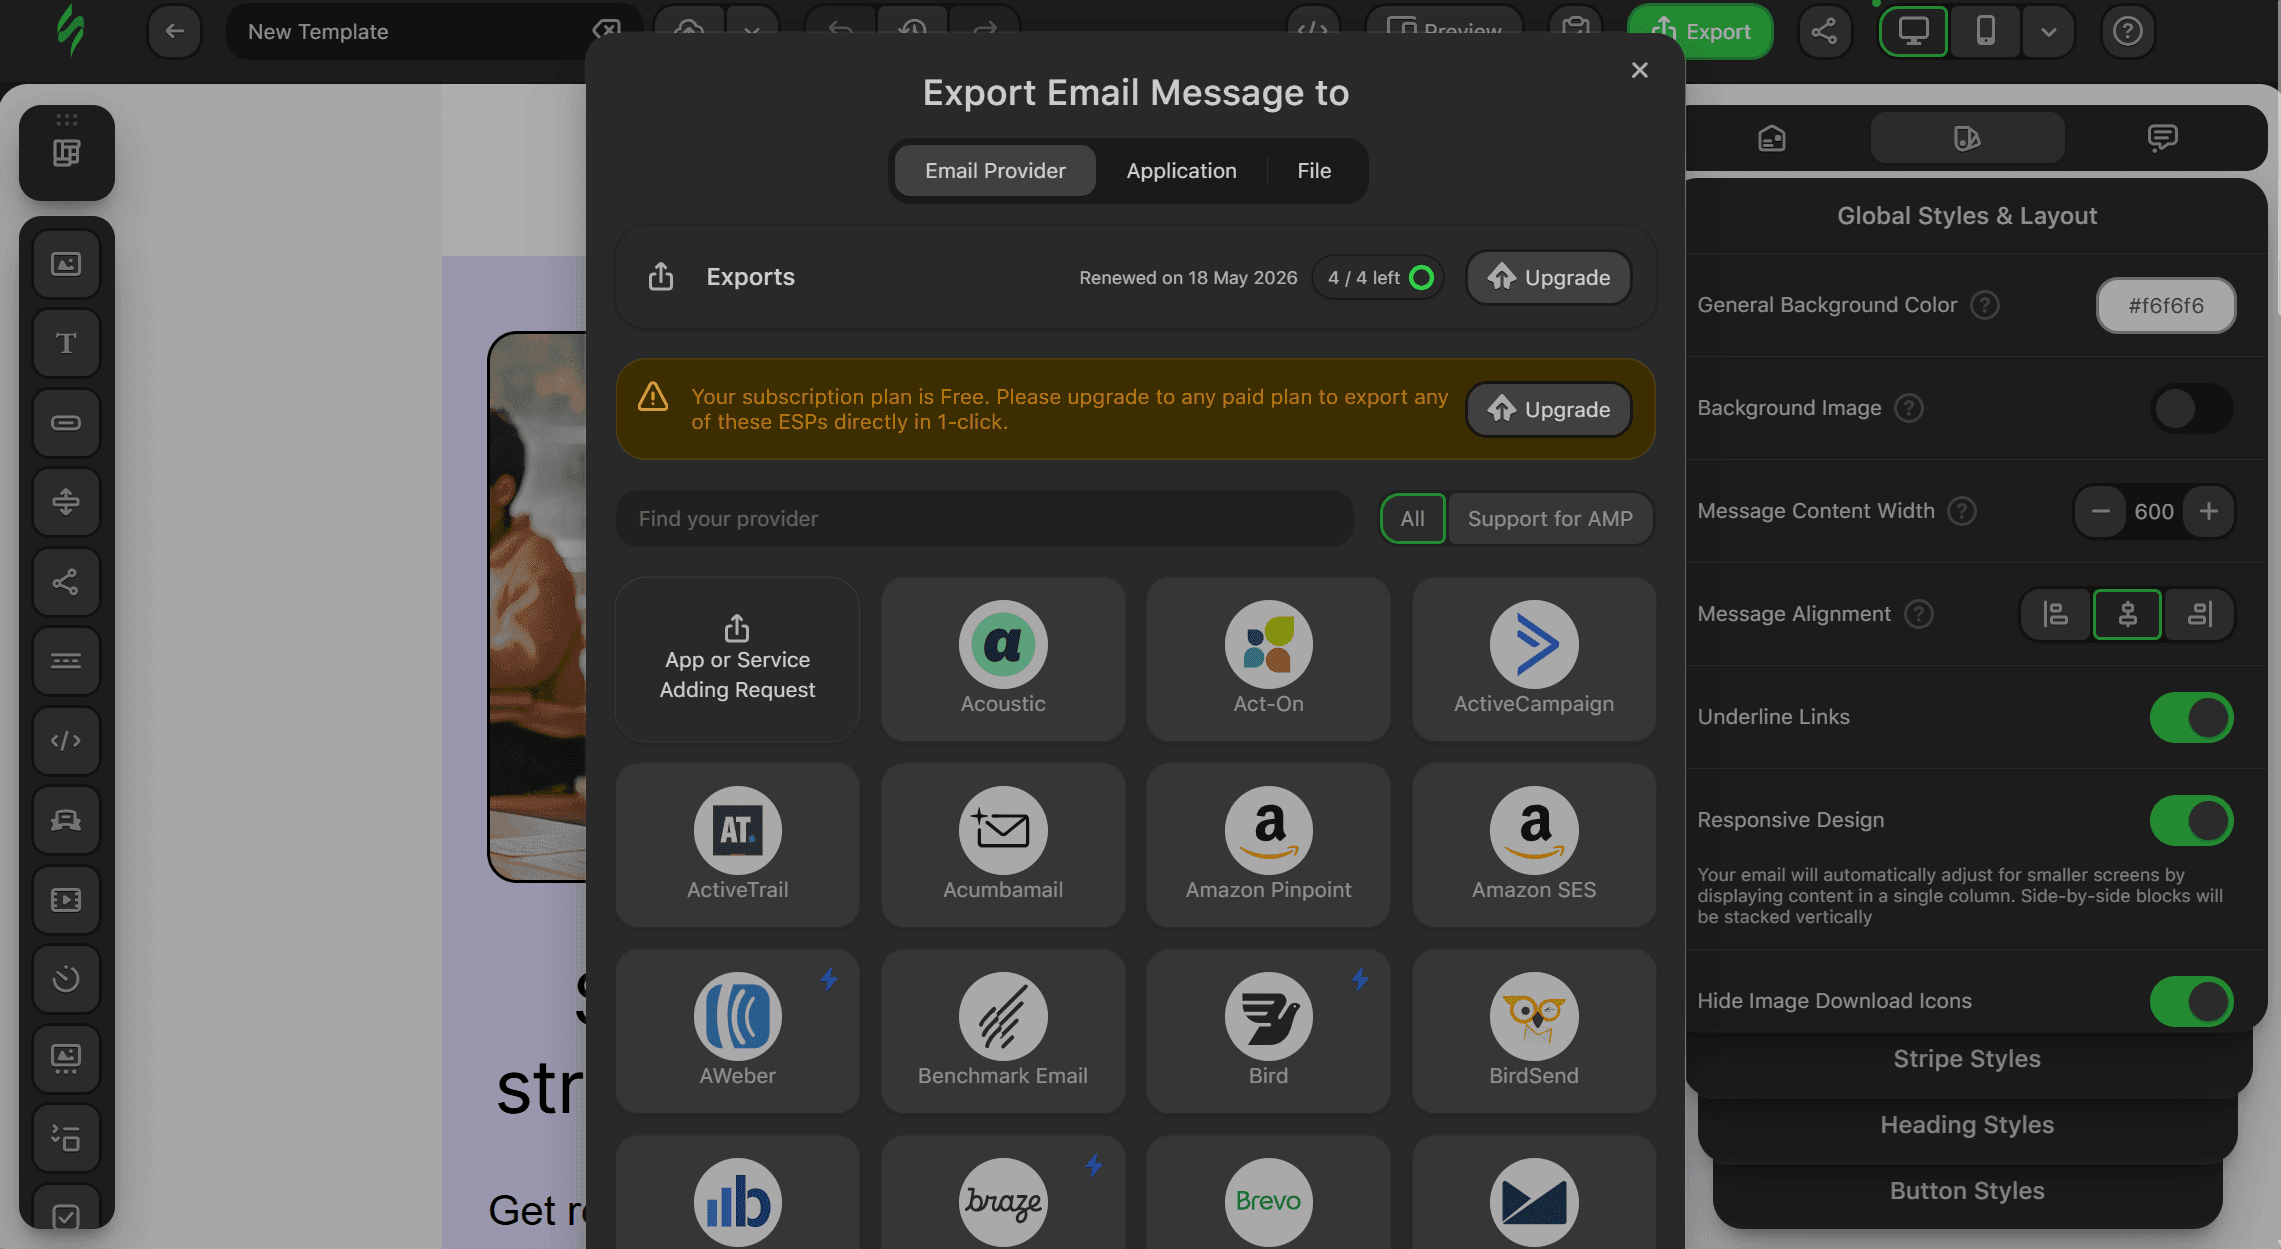Select the Timer block in the sidebar
Screen dimensions: 2281x1249
66,979
